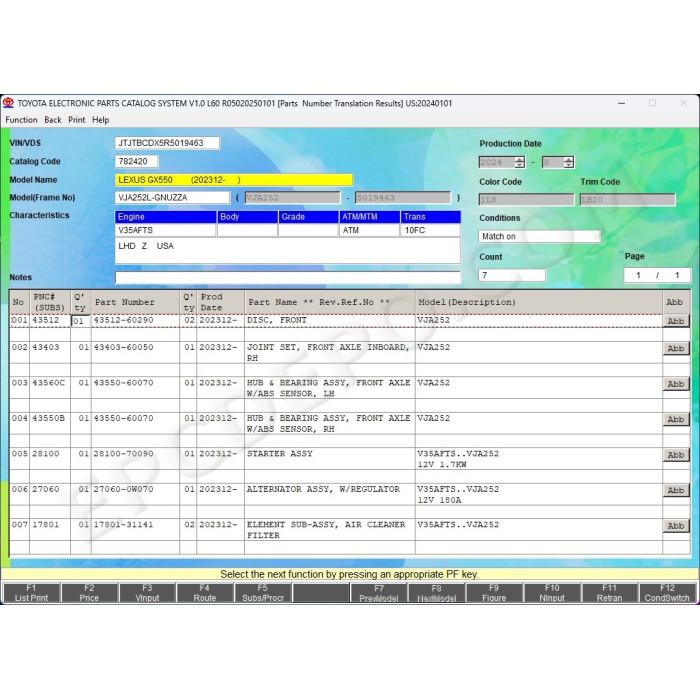Click the STARTER ASSY part name
This screenshot has width=700, height=700.
click(x=280, y=454)
